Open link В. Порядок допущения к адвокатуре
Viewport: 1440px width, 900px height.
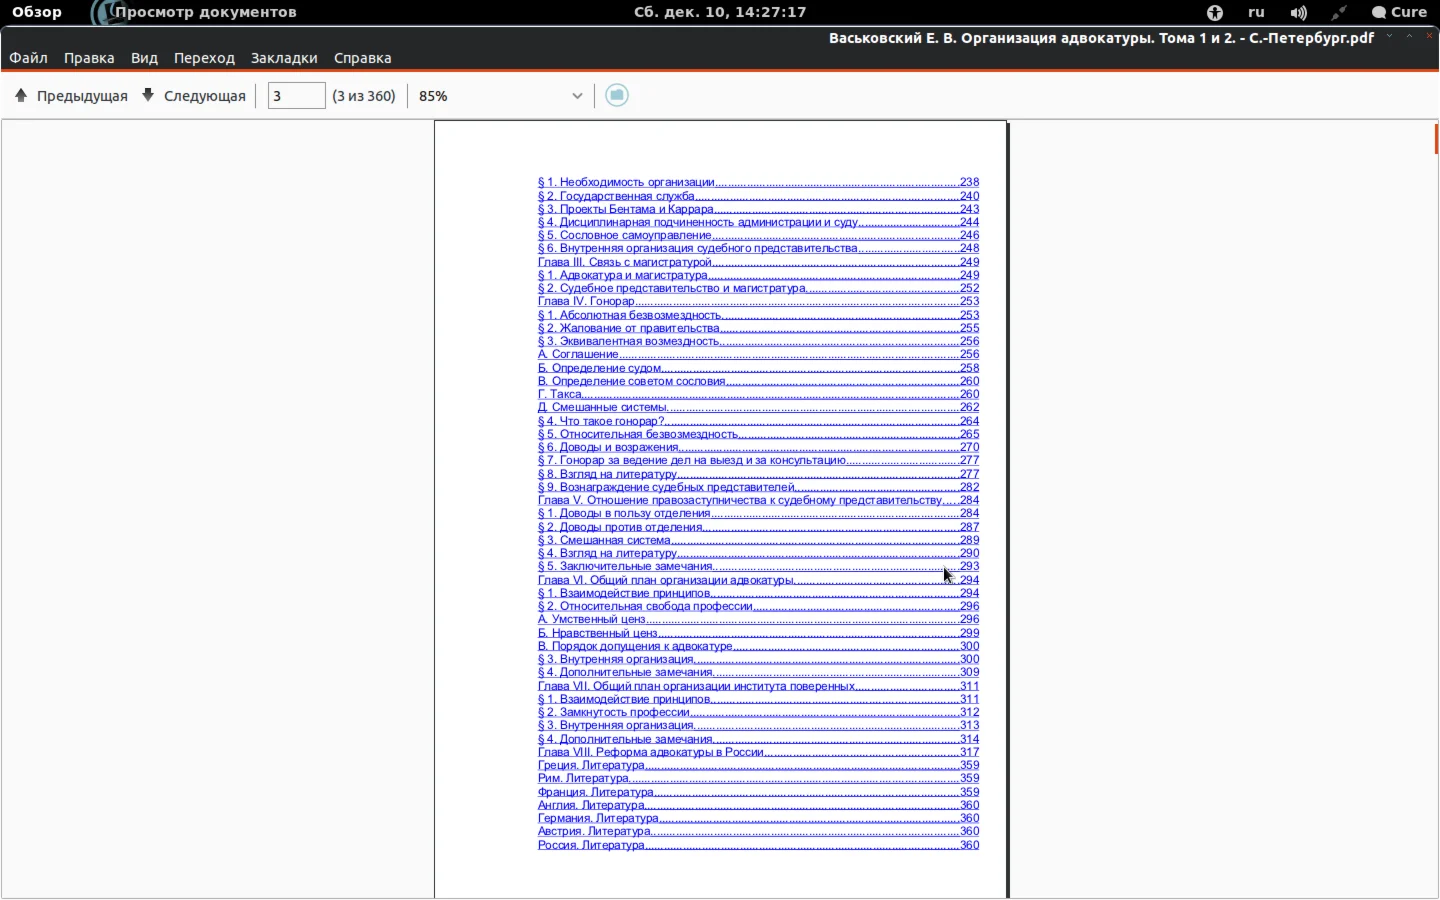click(636, 646)
